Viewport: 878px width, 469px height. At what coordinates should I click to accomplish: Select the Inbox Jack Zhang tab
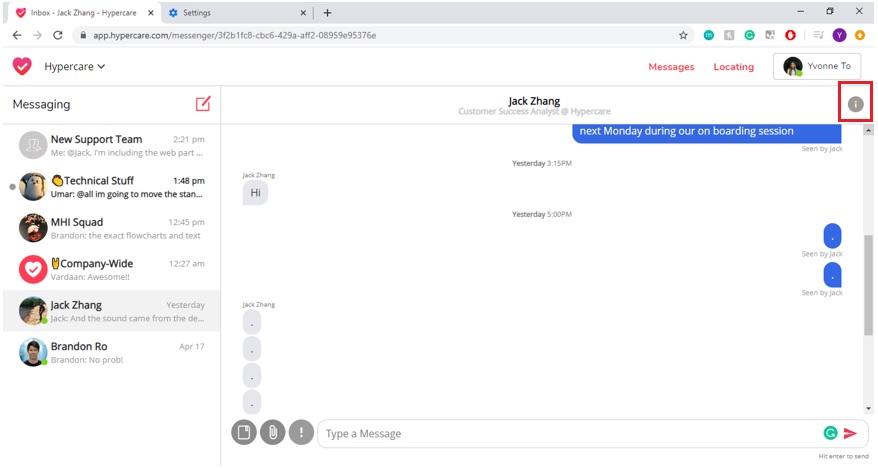pyautogui.click(x=84, y=13)
